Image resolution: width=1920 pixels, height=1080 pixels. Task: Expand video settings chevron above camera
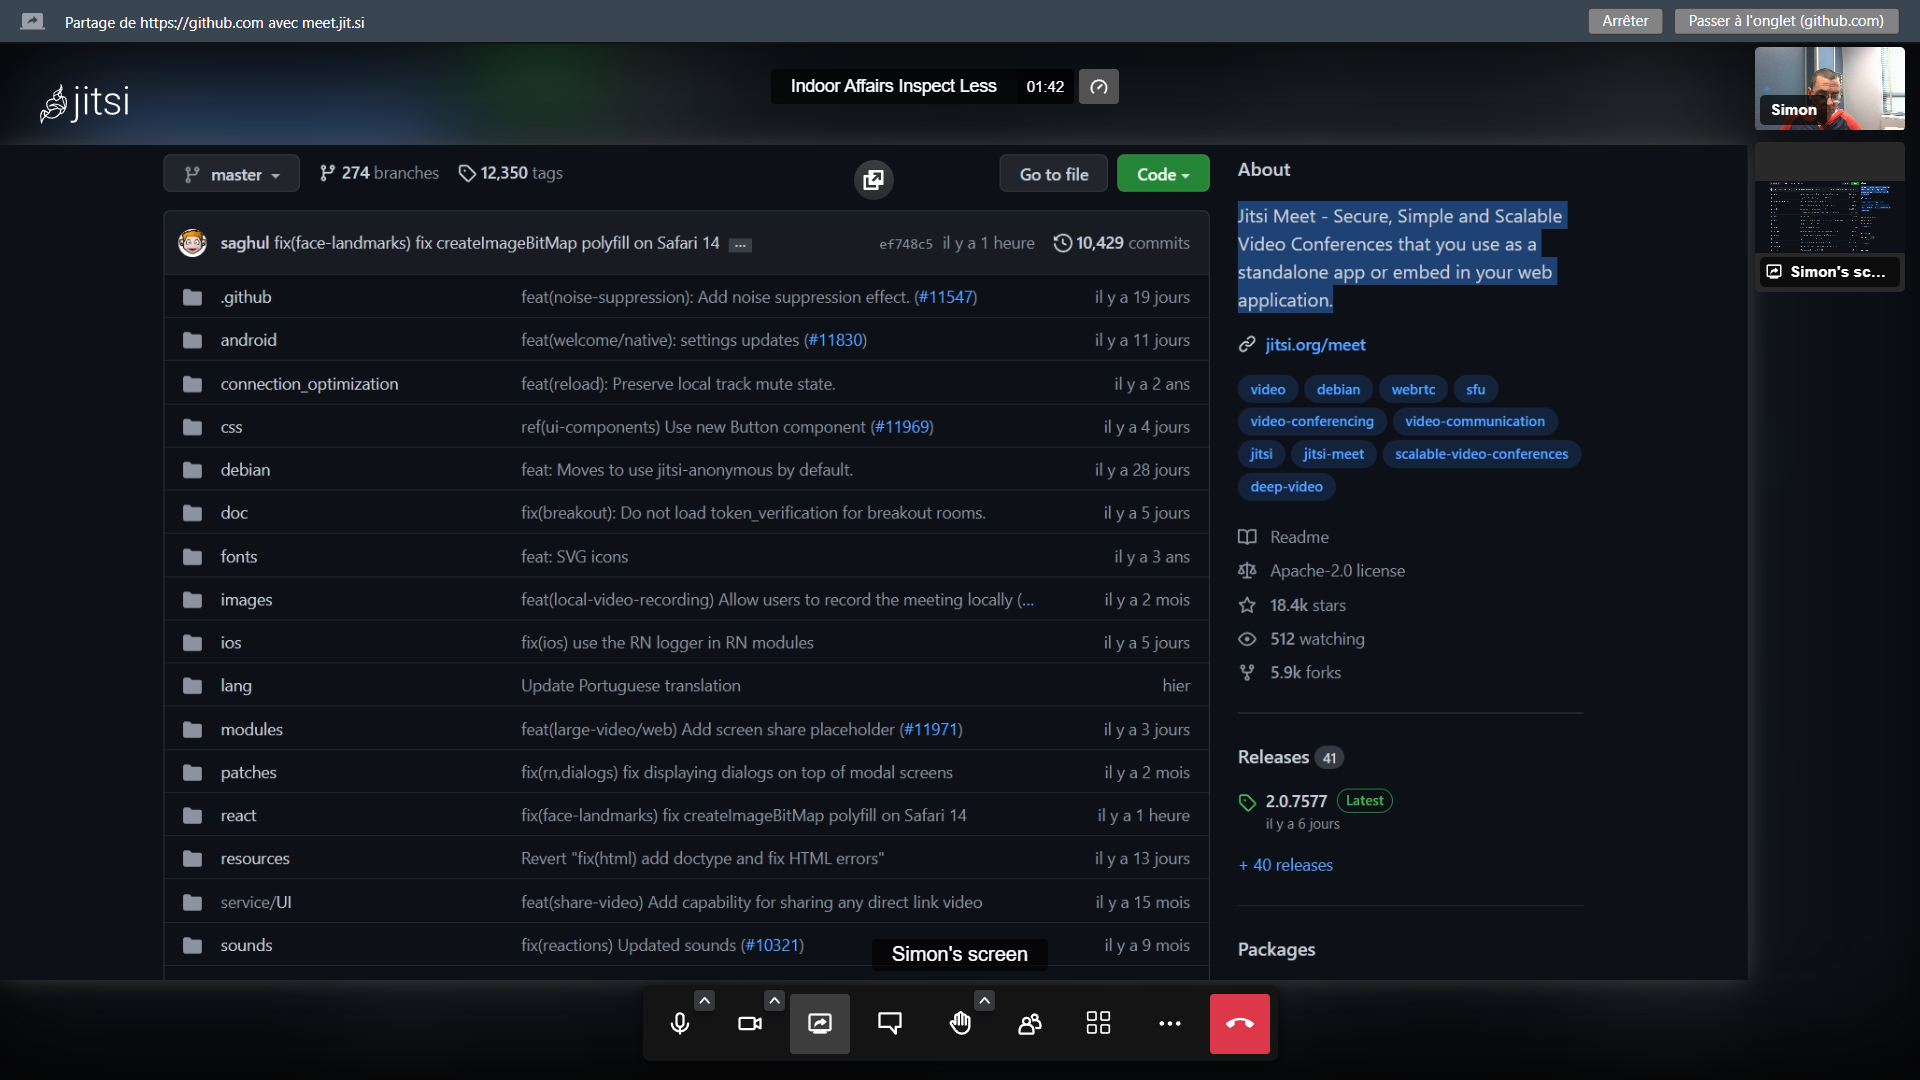774,1000
